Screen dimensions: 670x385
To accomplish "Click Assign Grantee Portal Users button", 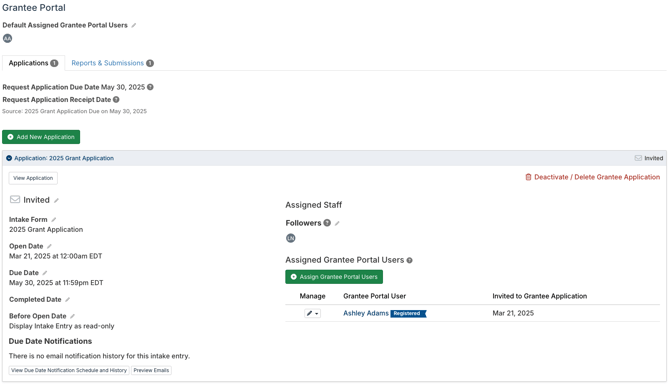I will [x=334, y=277].
